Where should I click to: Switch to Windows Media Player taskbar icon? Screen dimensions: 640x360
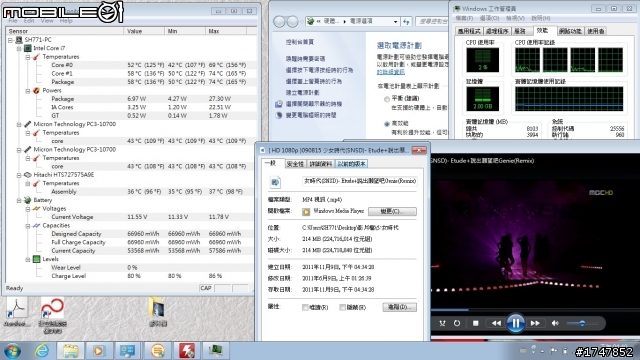coord(98,351)
